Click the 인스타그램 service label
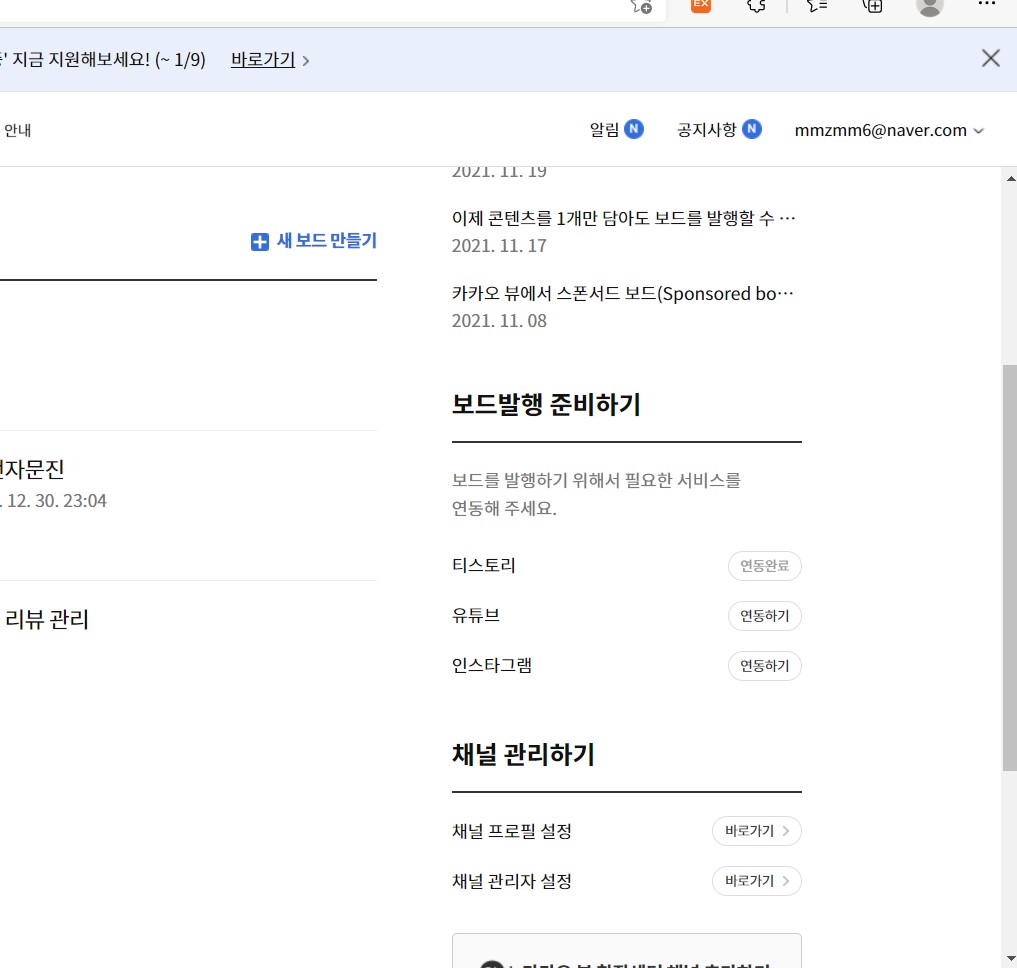 [x=492, y=665]
